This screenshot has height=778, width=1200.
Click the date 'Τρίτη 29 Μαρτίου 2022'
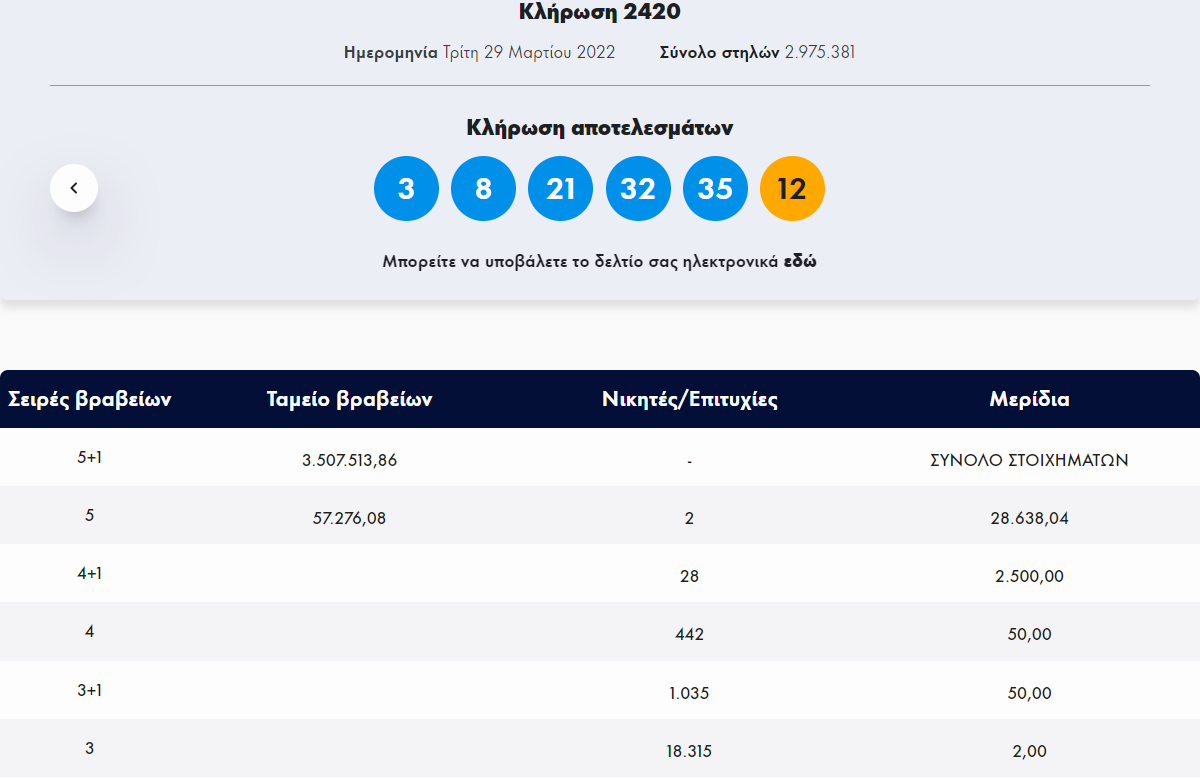[x=529, y=52]
